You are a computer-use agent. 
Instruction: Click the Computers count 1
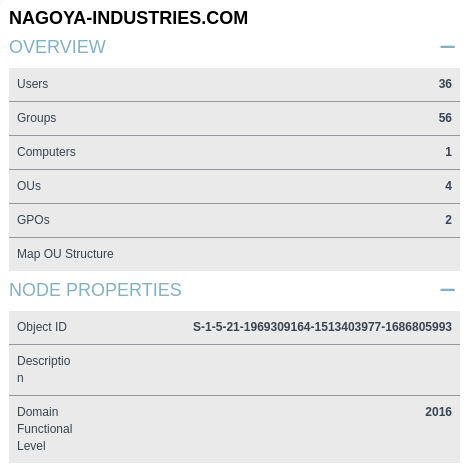(x=449, y=152)
